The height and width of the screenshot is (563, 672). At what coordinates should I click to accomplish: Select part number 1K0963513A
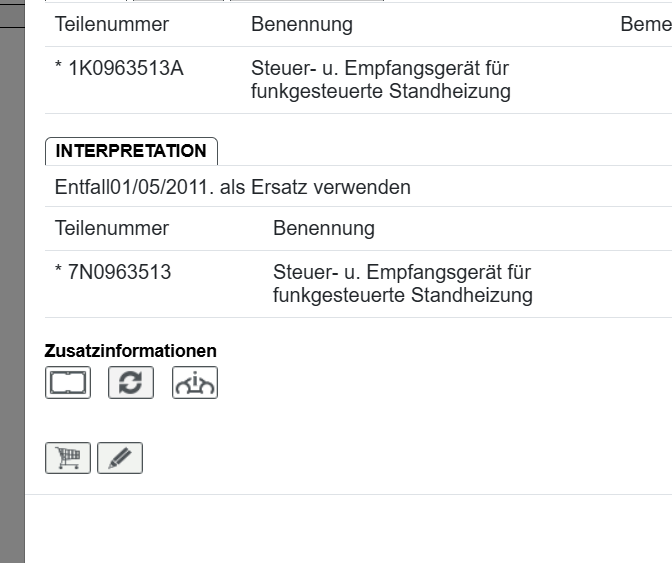coord(125,70)
